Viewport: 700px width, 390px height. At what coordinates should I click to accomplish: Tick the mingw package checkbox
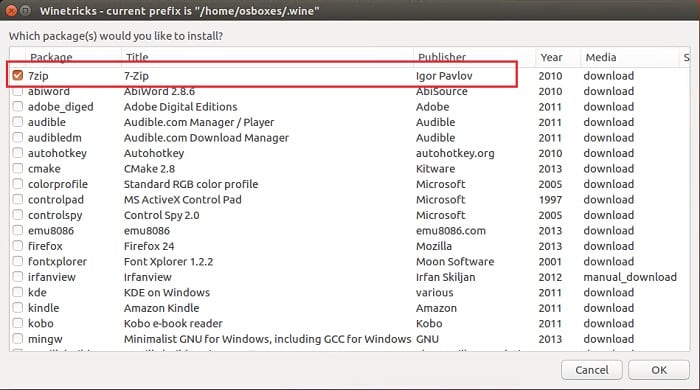[17, 339]
